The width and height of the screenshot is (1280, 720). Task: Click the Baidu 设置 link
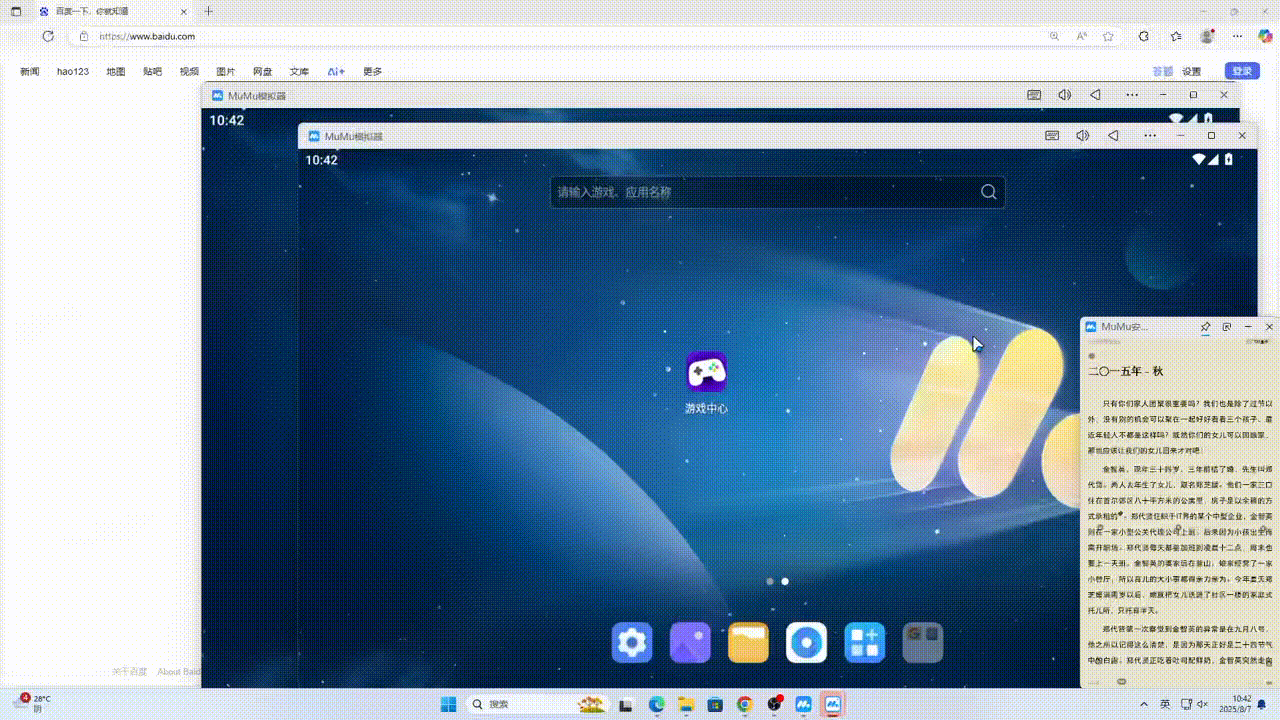click(x=1191, y=72)
